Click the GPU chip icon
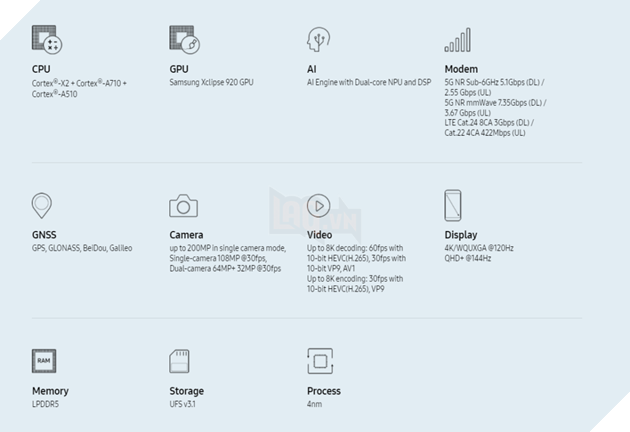 (x=184, y=41)
